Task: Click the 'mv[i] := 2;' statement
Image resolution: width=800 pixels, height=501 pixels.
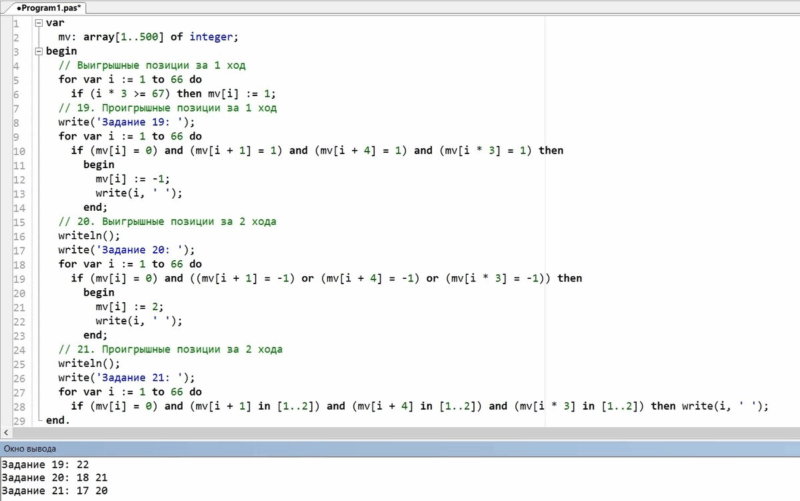Action: (130, 307)
